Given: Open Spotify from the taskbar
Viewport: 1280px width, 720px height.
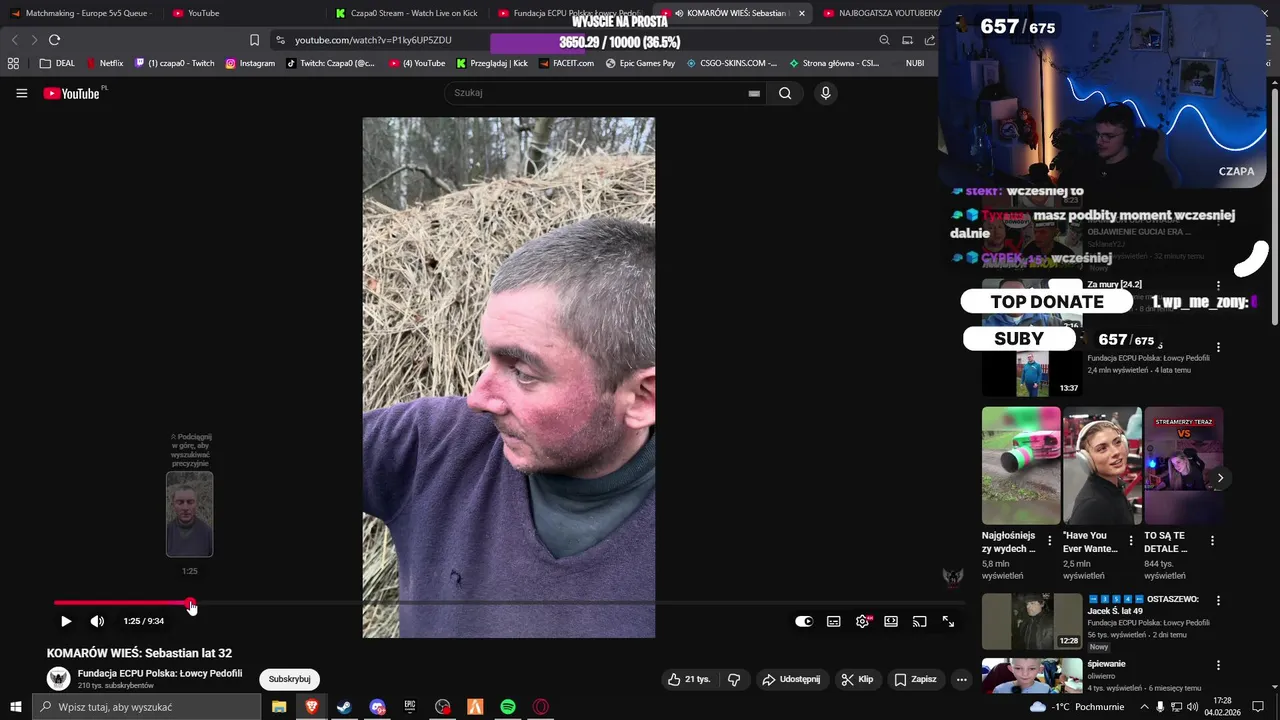Looking at the screenshot, I should click(508, 707).
